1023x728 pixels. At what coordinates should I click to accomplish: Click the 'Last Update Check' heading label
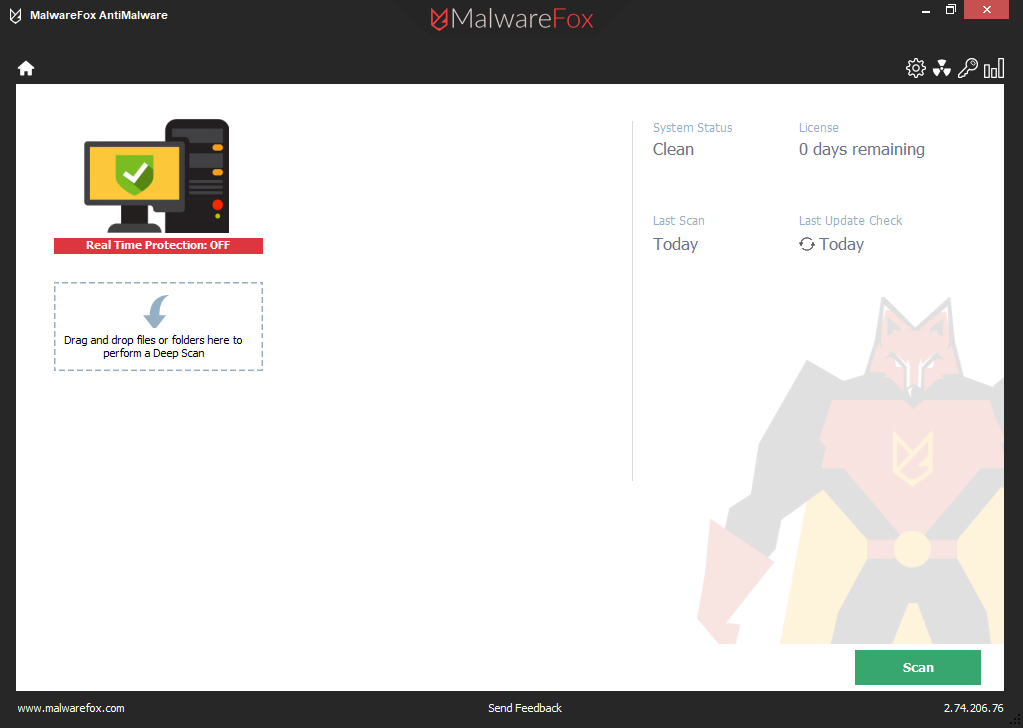click(850, 220)
